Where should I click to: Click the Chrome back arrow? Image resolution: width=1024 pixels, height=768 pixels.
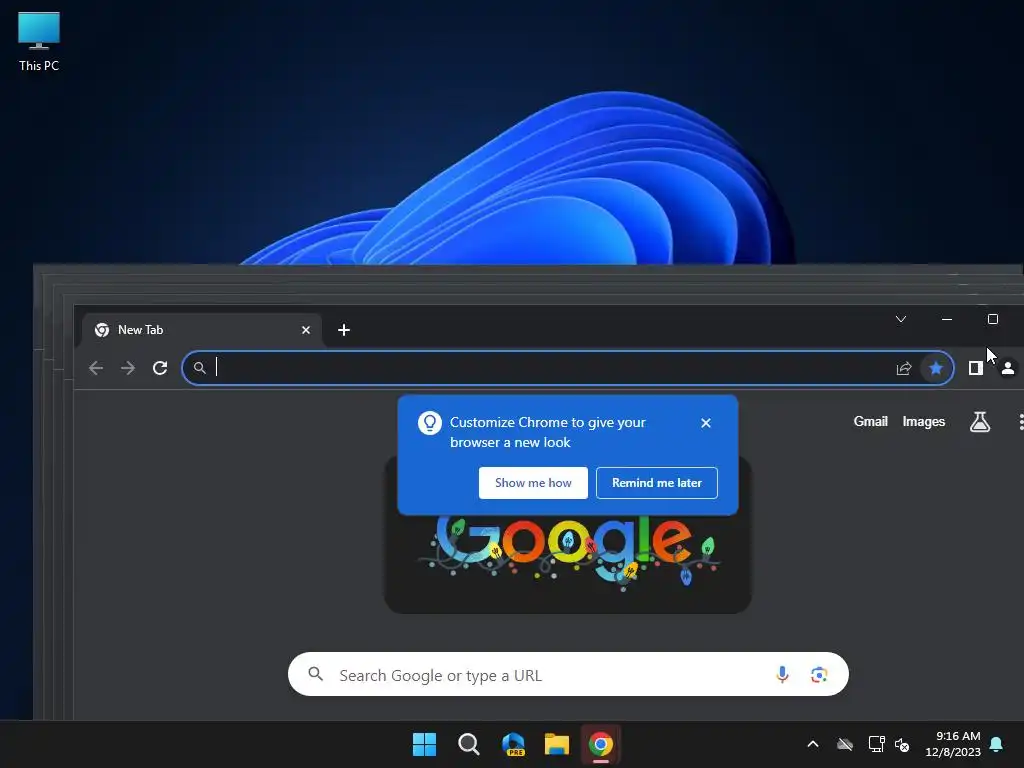pos(96,368)
